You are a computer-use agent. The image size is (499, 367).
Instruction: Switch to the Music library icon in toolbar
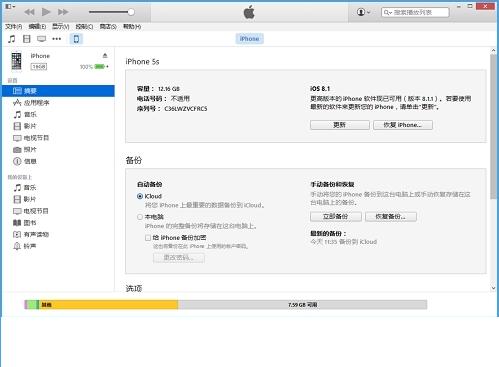(x=12, y=39)
